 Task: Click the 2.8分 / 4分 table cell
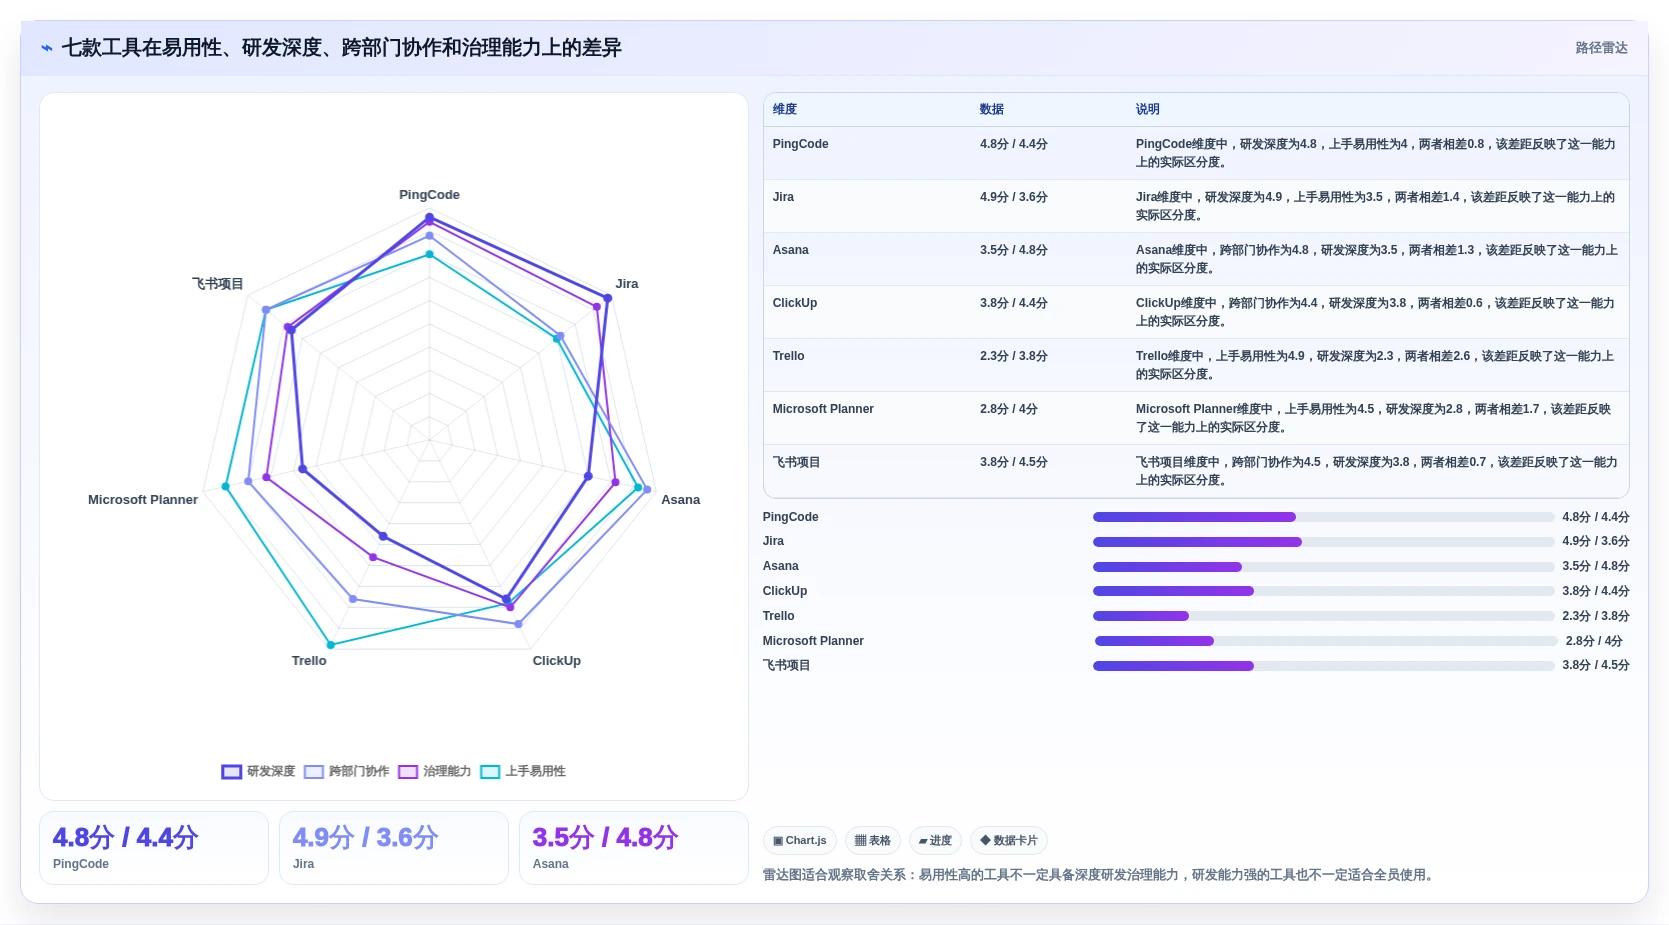click(1009, 409)
